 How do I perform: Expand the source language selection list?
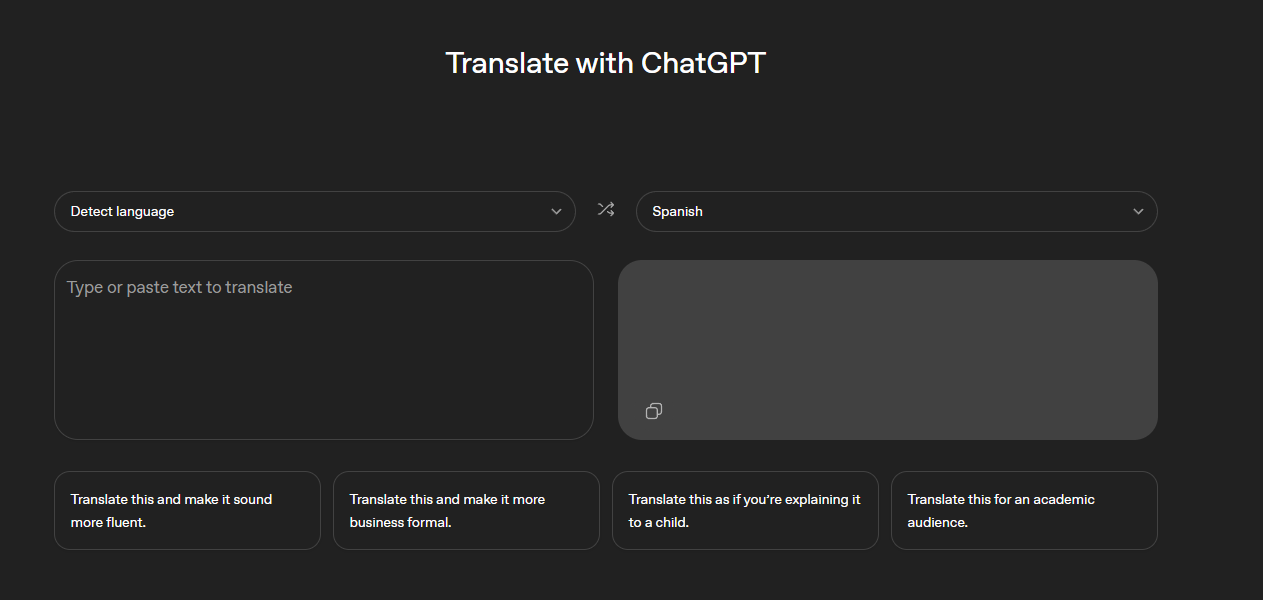click(315, 211)
